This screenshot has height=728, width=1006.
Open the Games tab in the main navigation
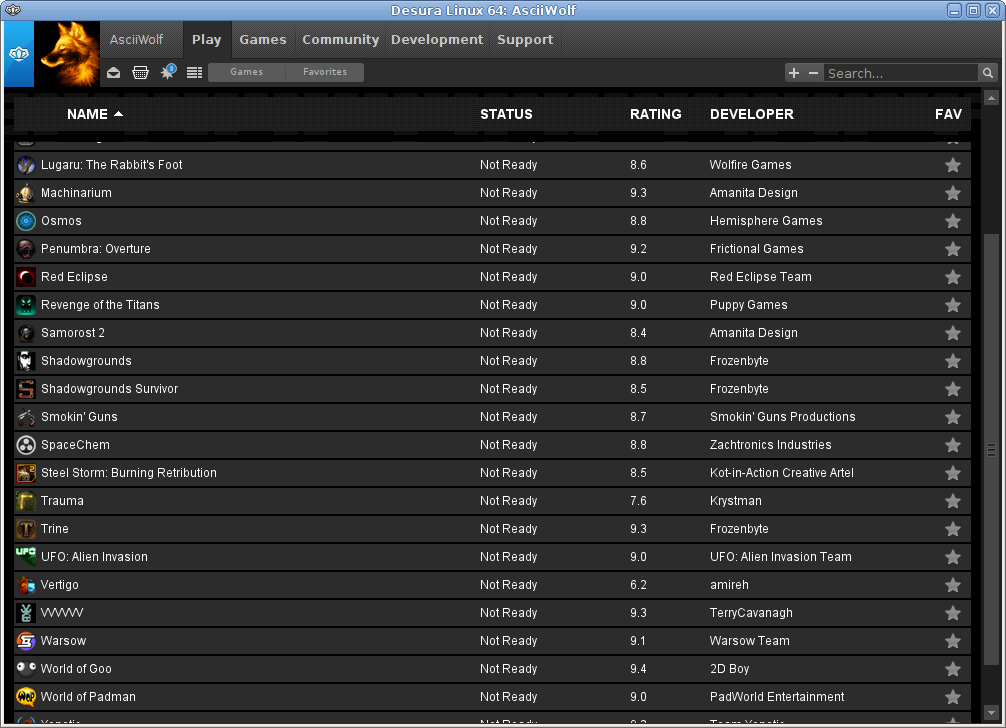point(263,40)
